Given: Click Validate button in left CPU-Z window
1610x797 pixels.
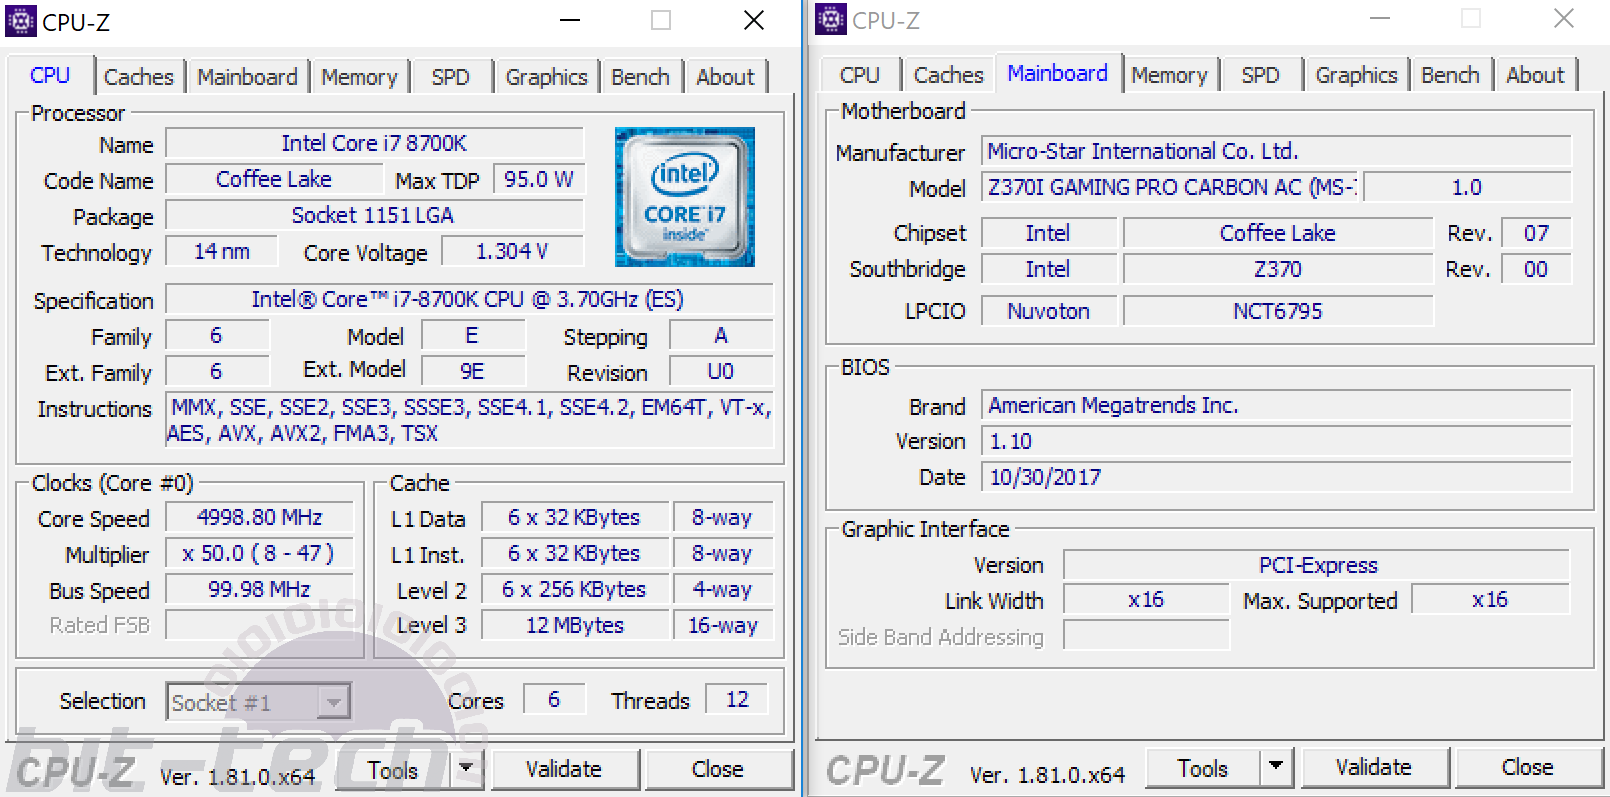Looking at the screenshot, I should click(564, 769).
